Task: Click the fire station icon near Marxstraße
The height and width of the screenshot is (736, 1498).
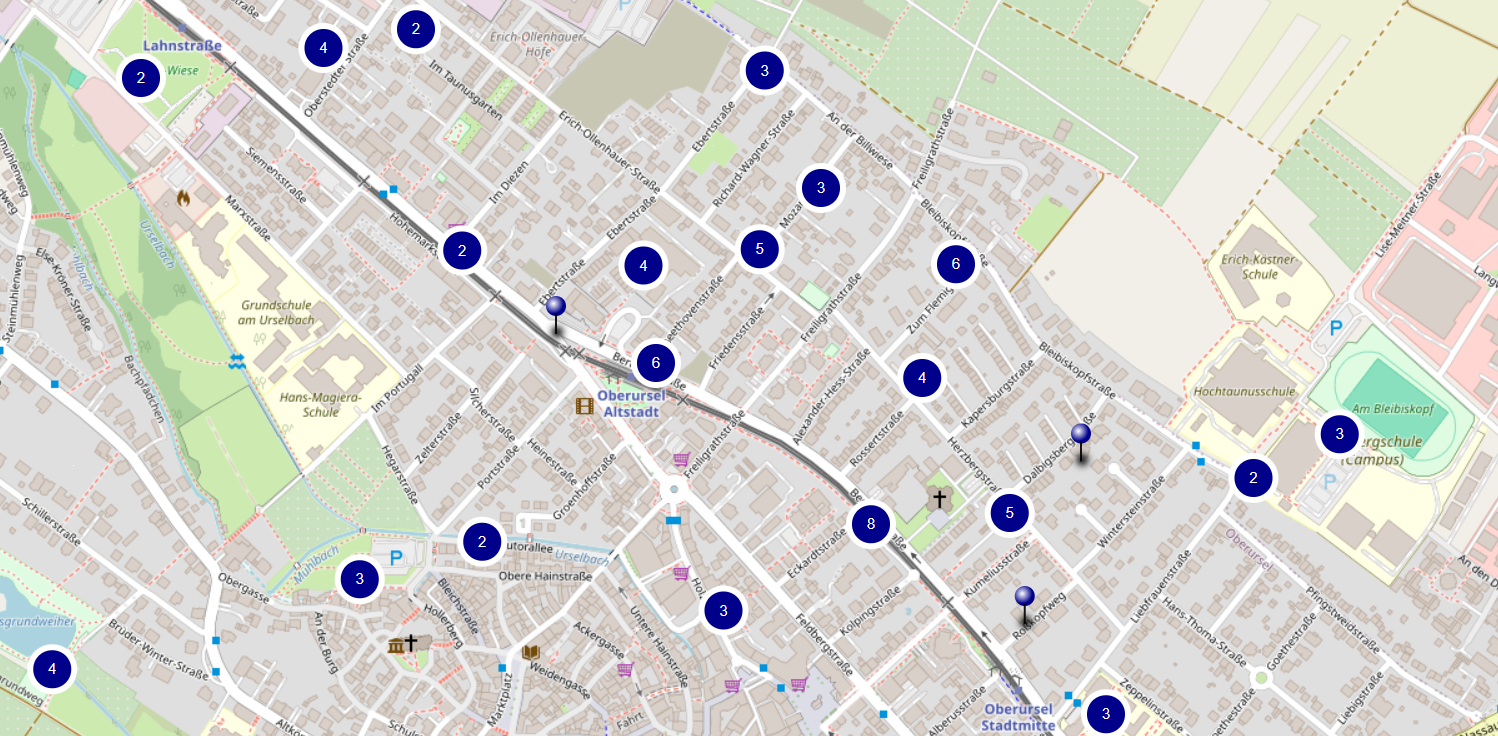Action: (183, 198)
